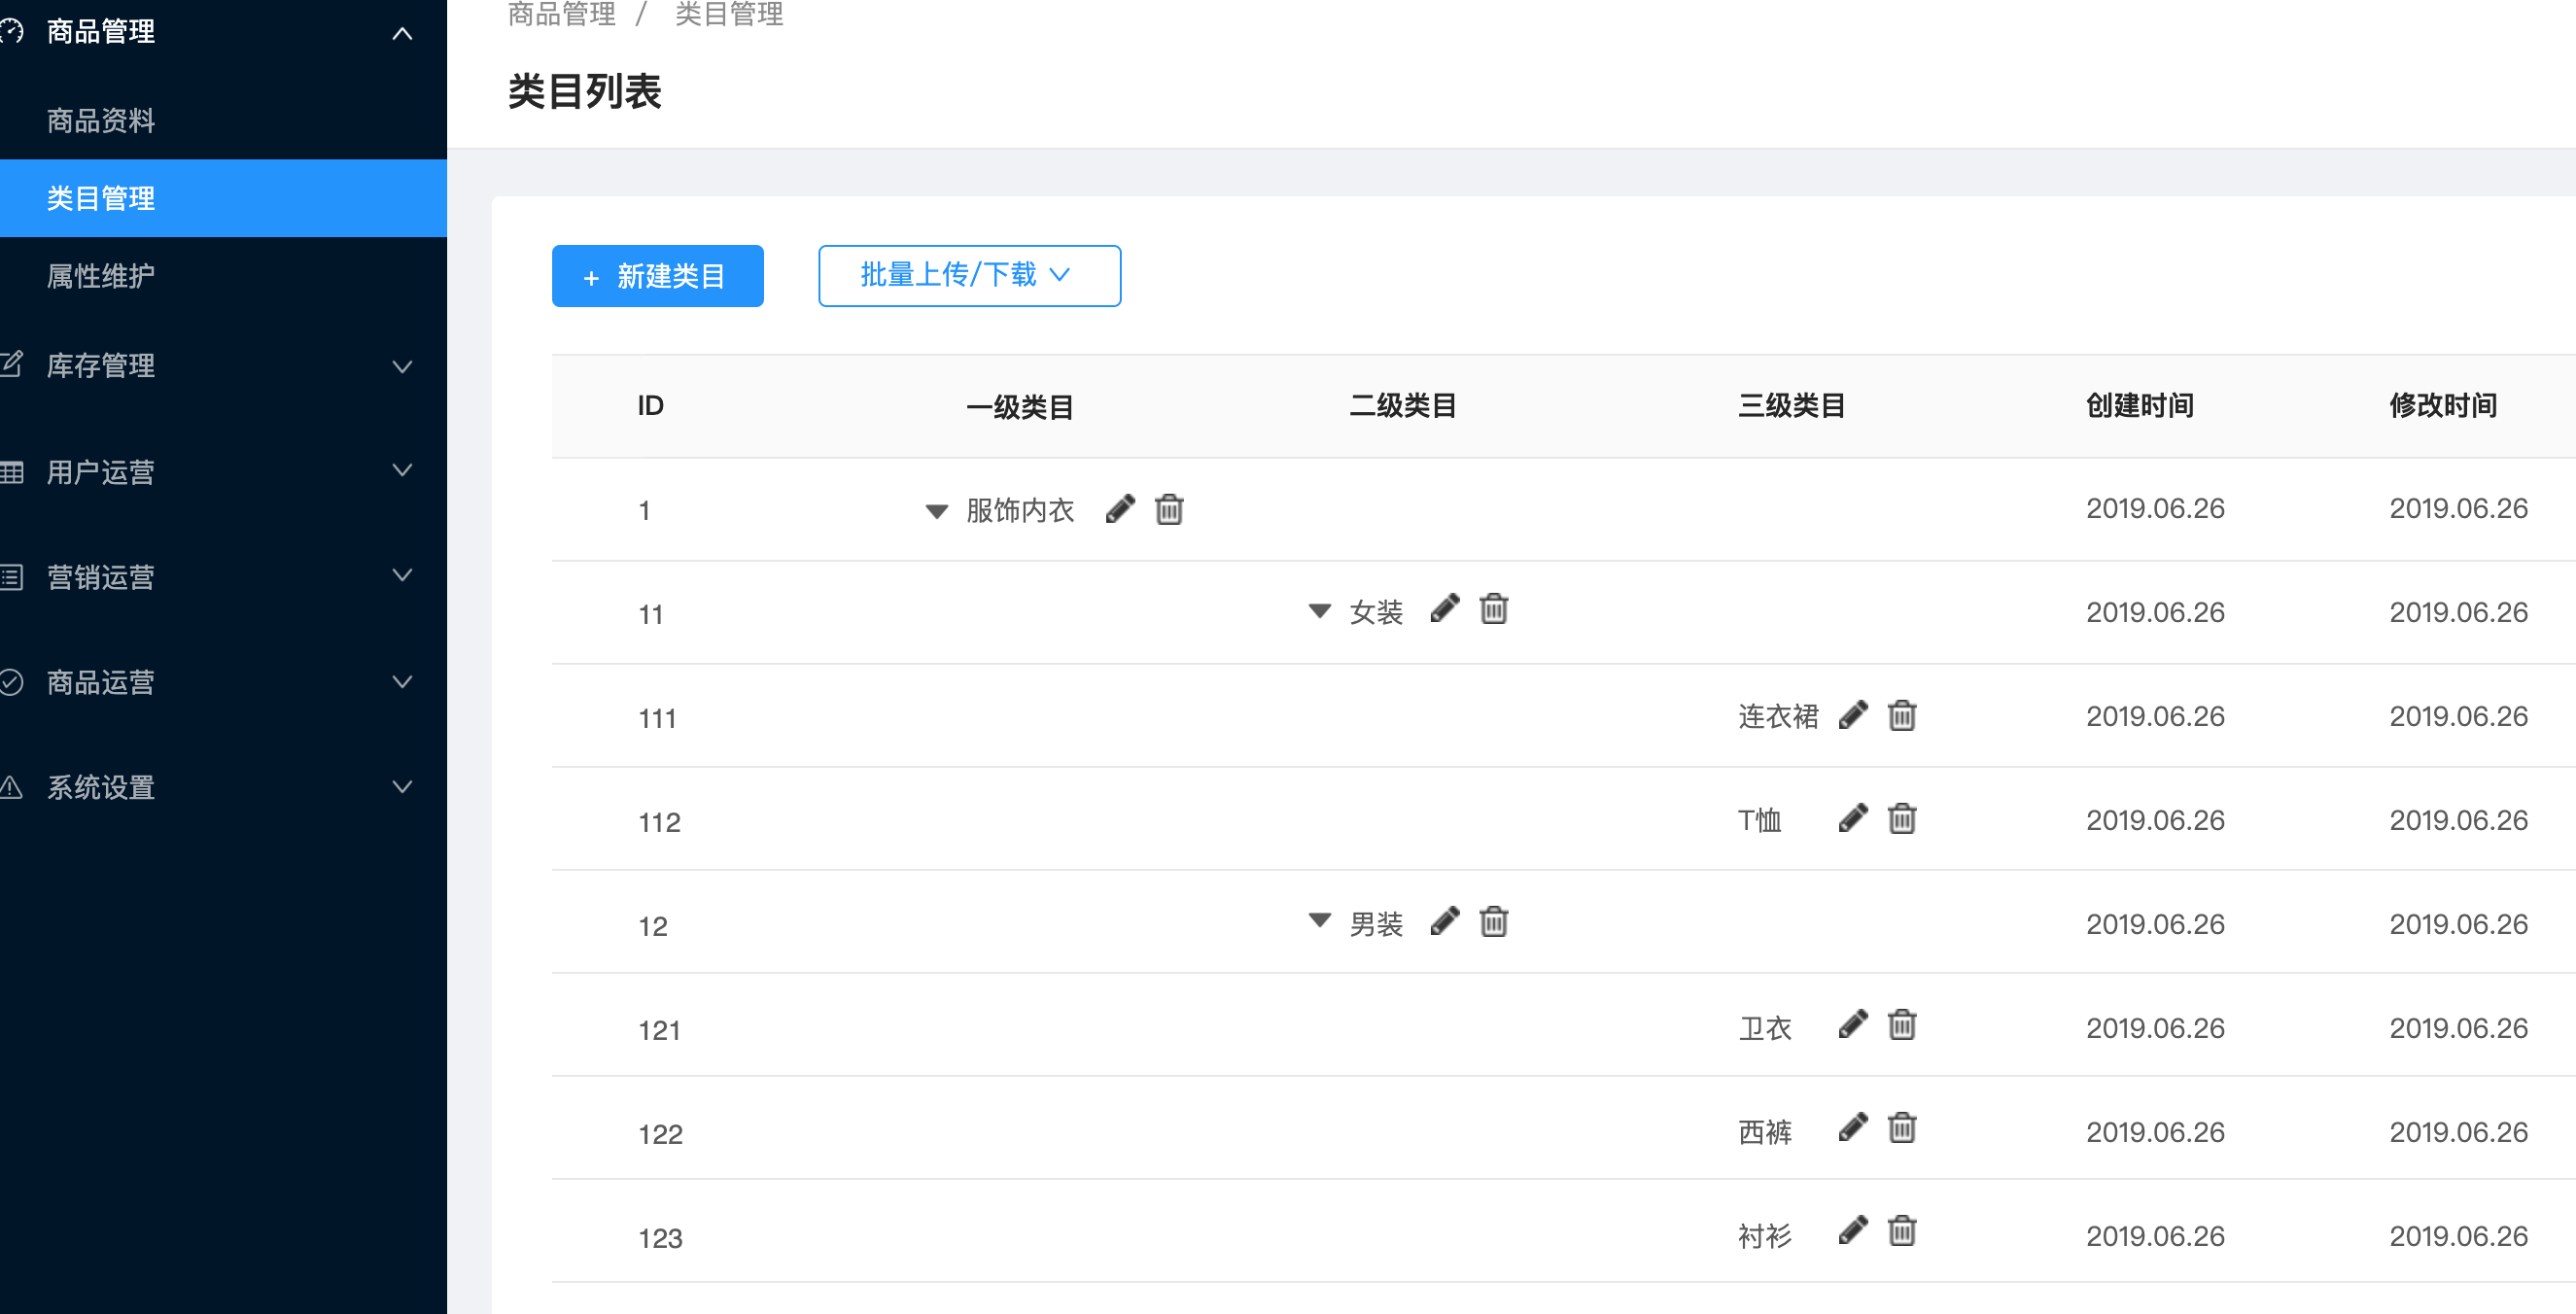Select 类目管理 in the sidebar

click(223, 198)
